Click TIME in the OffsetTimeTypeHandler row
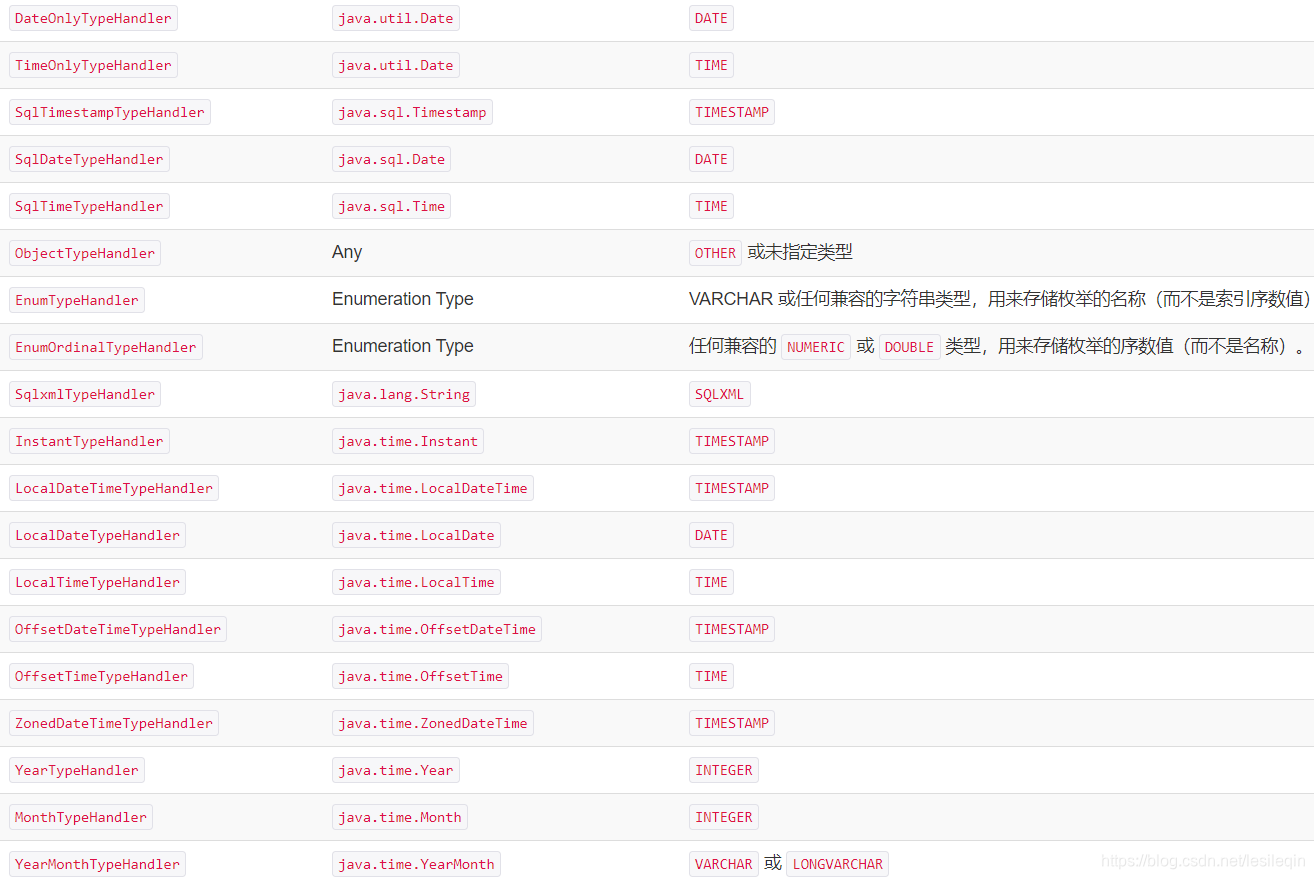 (x=712, y=676)
